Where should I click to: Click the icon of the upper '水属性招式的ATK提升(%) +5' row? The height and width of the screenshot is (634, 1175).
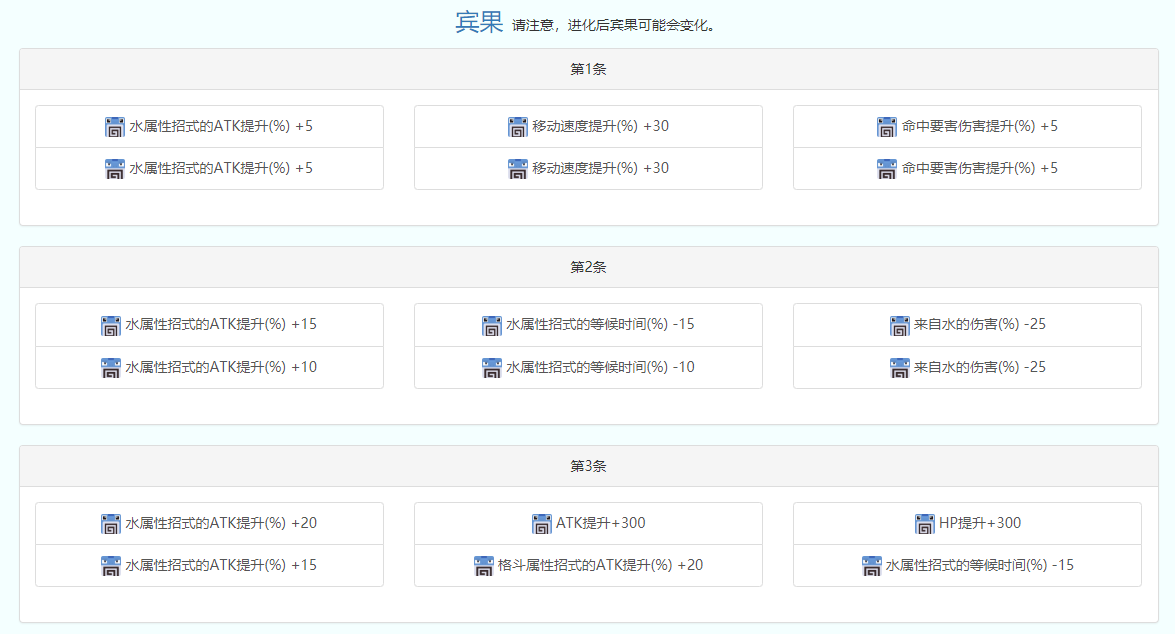pos(115,127)
